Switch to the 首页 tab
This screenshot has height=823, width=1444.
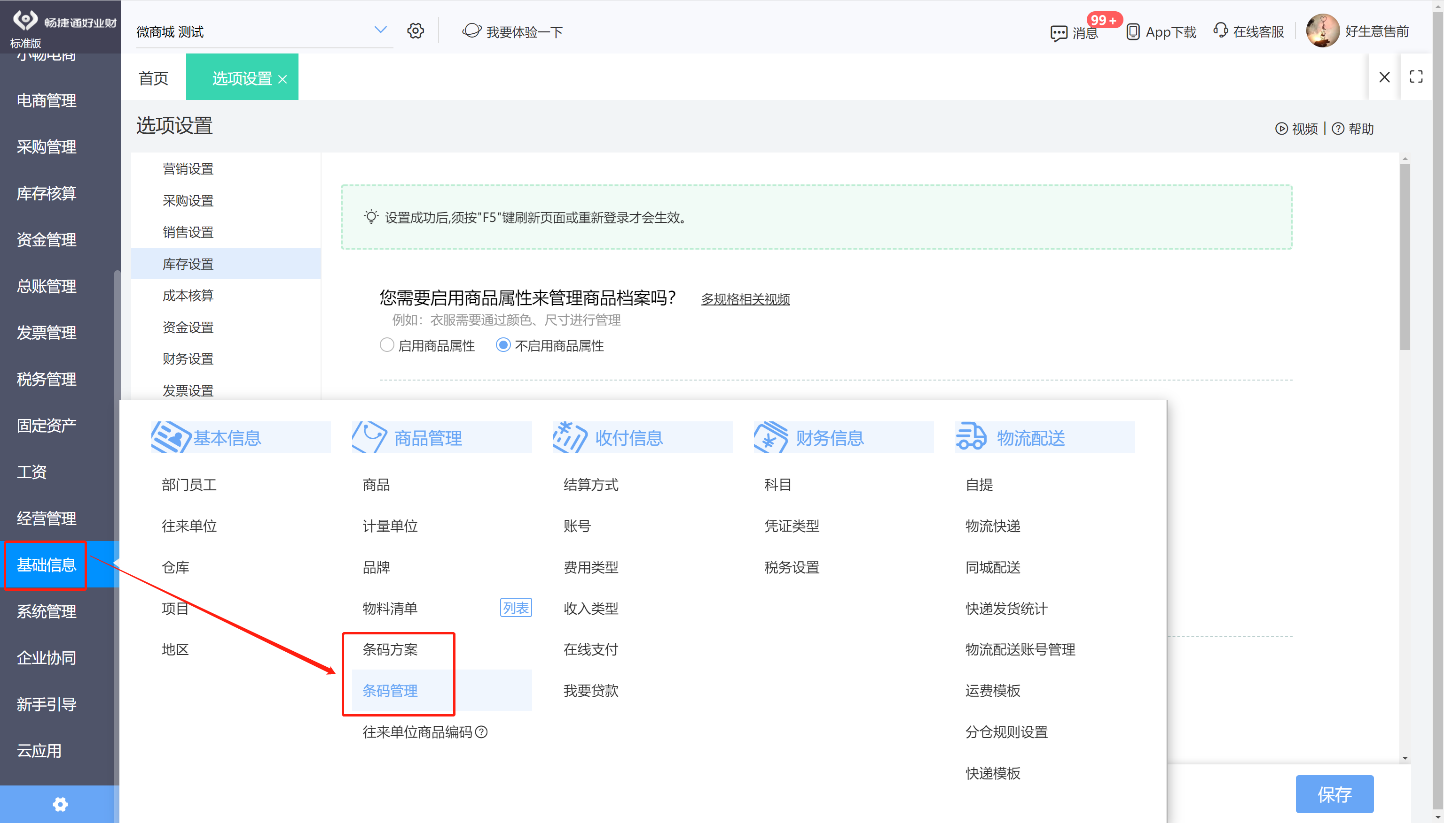(153, 78)
